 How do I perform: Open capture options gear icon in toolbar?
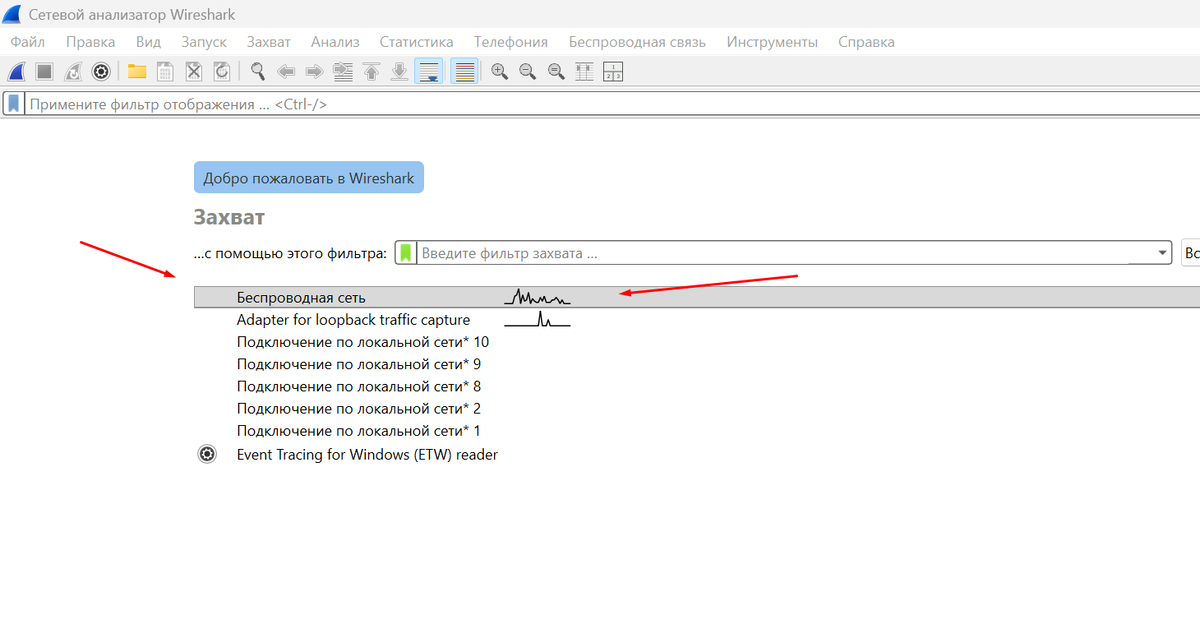tap(101, 72)
